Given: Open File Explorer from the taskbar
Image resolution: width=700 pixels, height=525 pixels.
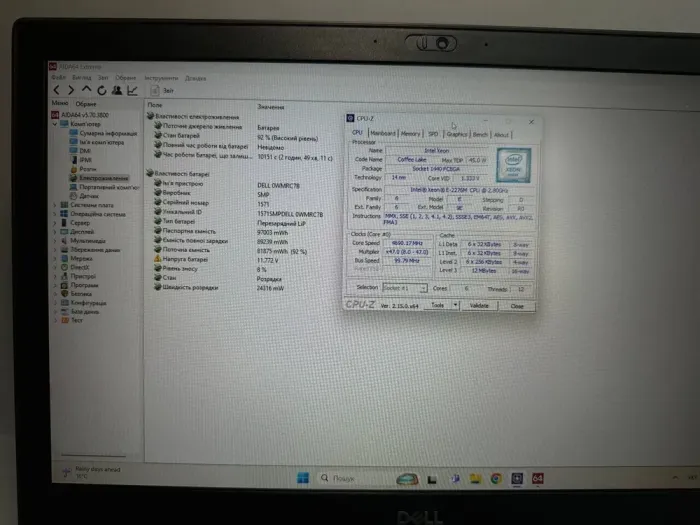Looking at the screenshot, I should point(475,479).
